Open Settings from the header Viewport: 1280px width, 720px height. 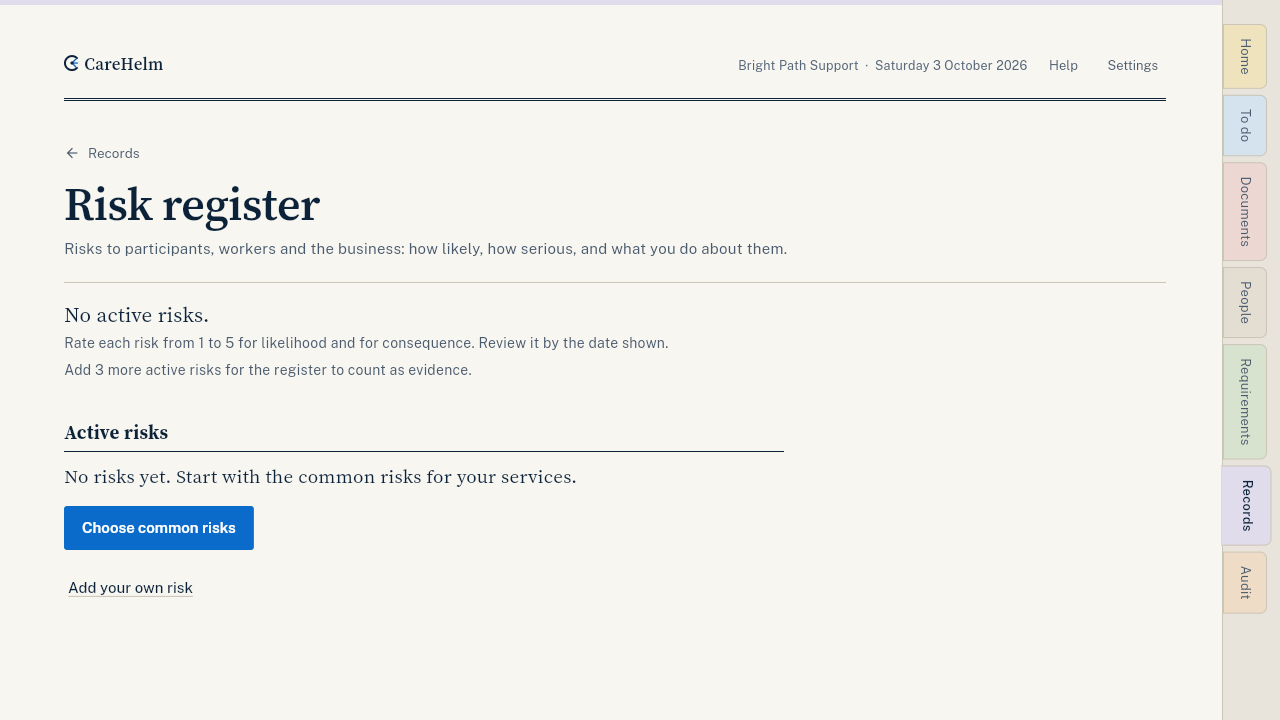pyautogui.click(x=1132, y=65)
